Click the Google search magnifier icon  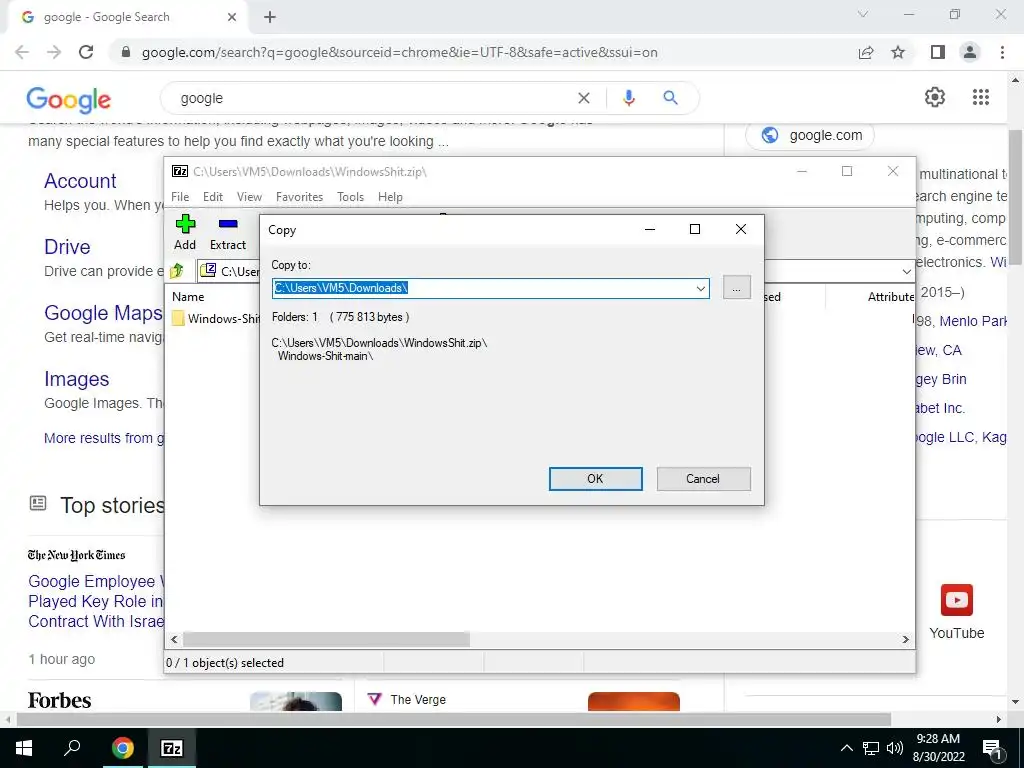[x=670, y=98]
